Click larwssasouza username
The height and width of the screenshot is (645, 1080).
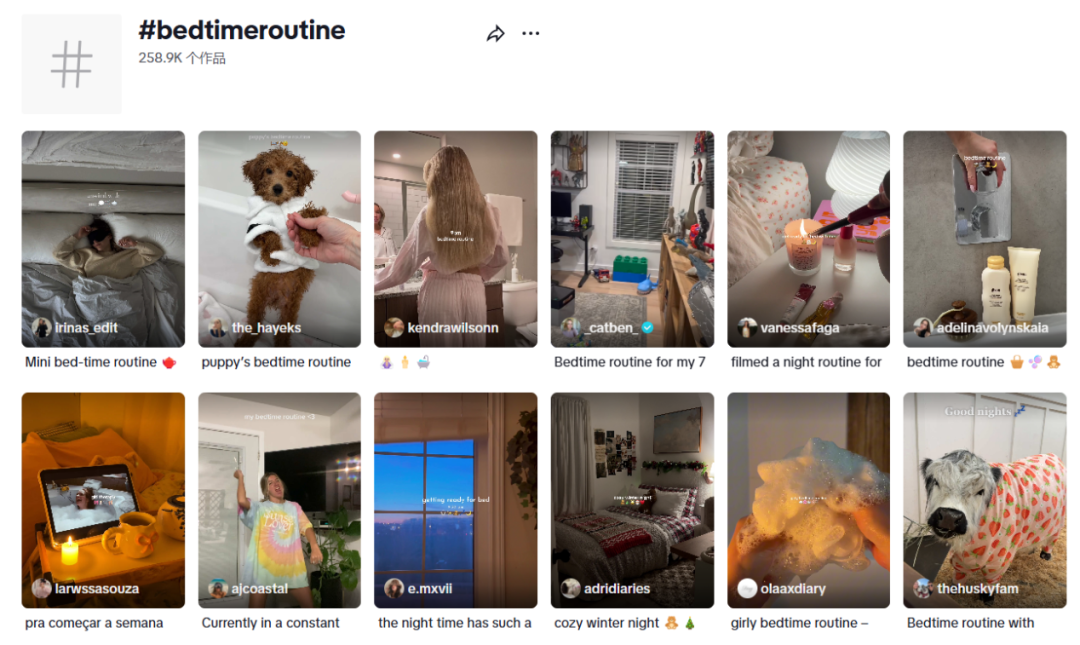coord(97,589)
